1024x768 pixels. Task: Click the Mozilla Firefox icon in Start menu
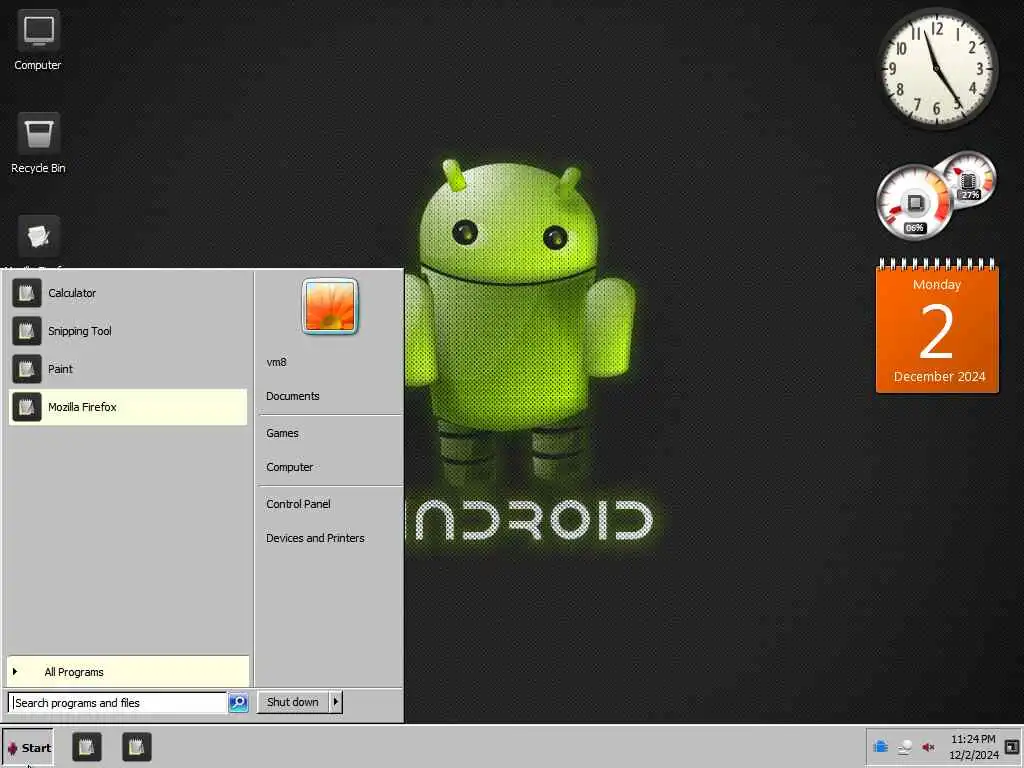27,407
